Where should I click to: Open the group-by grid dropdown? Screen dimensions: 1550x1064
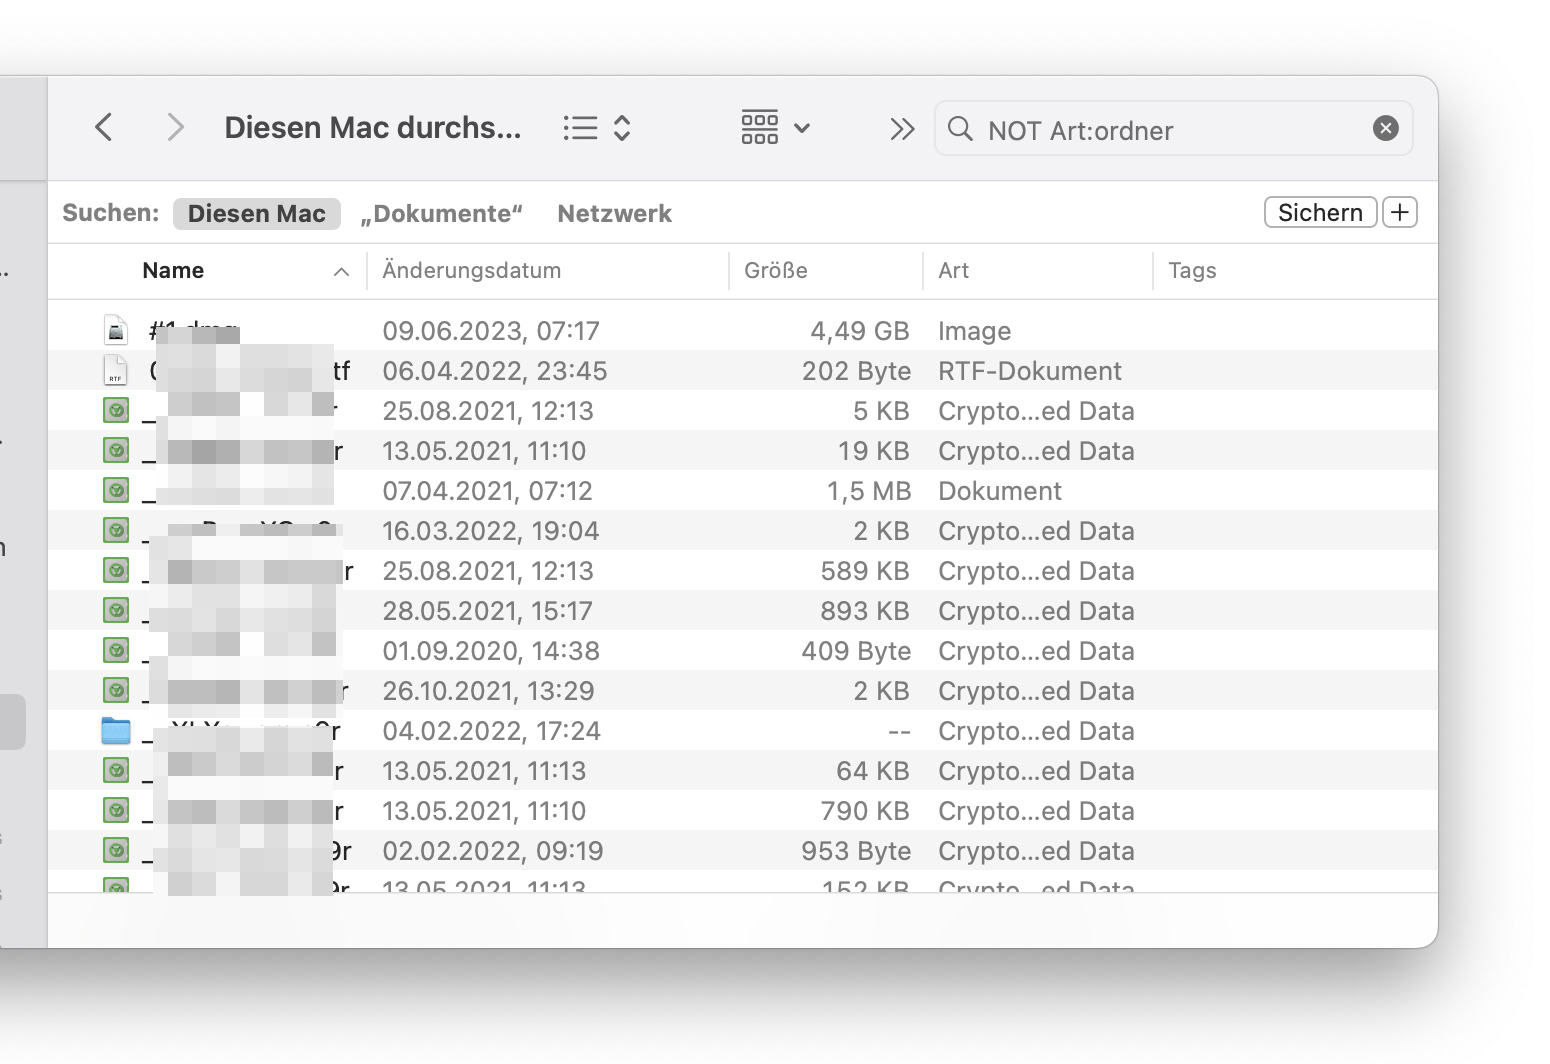pyautogui.click(x=775, y=128)
